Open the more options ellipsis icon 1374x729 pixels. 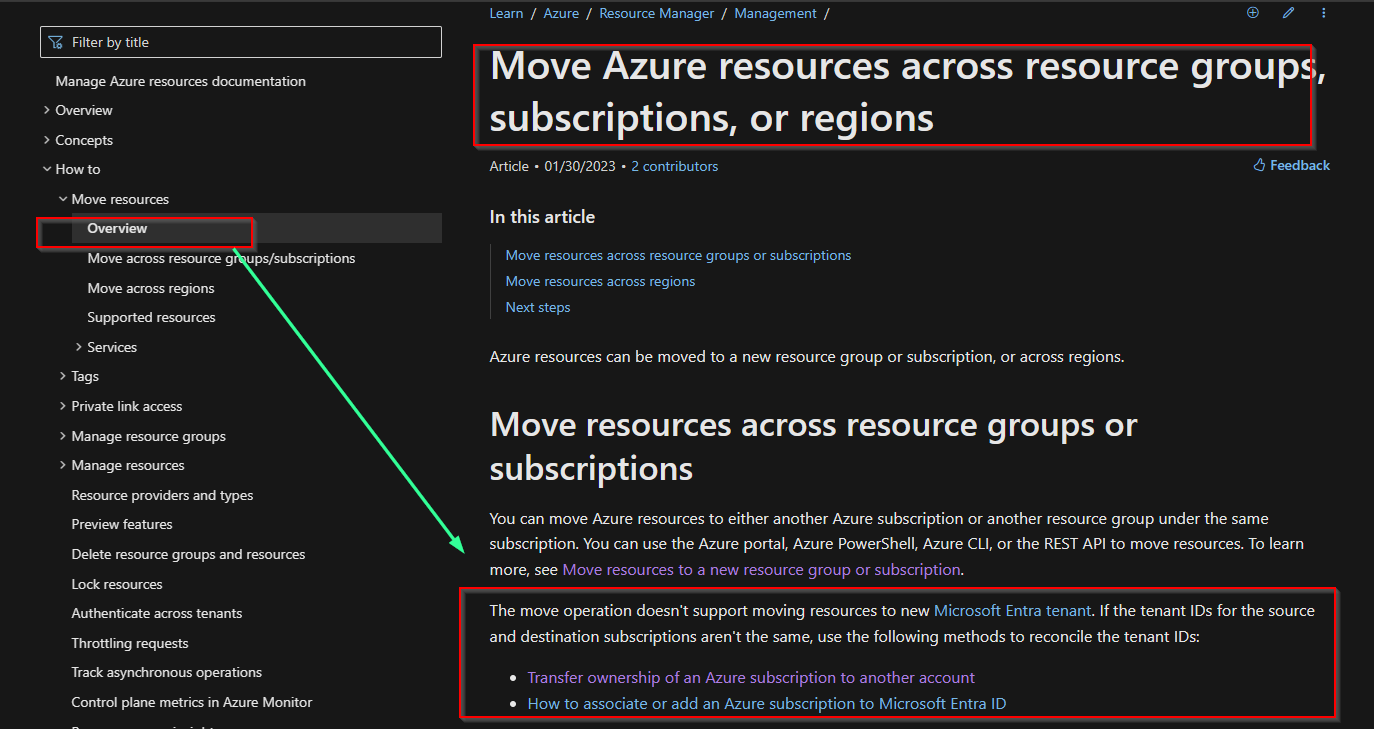coord(1323,12)
